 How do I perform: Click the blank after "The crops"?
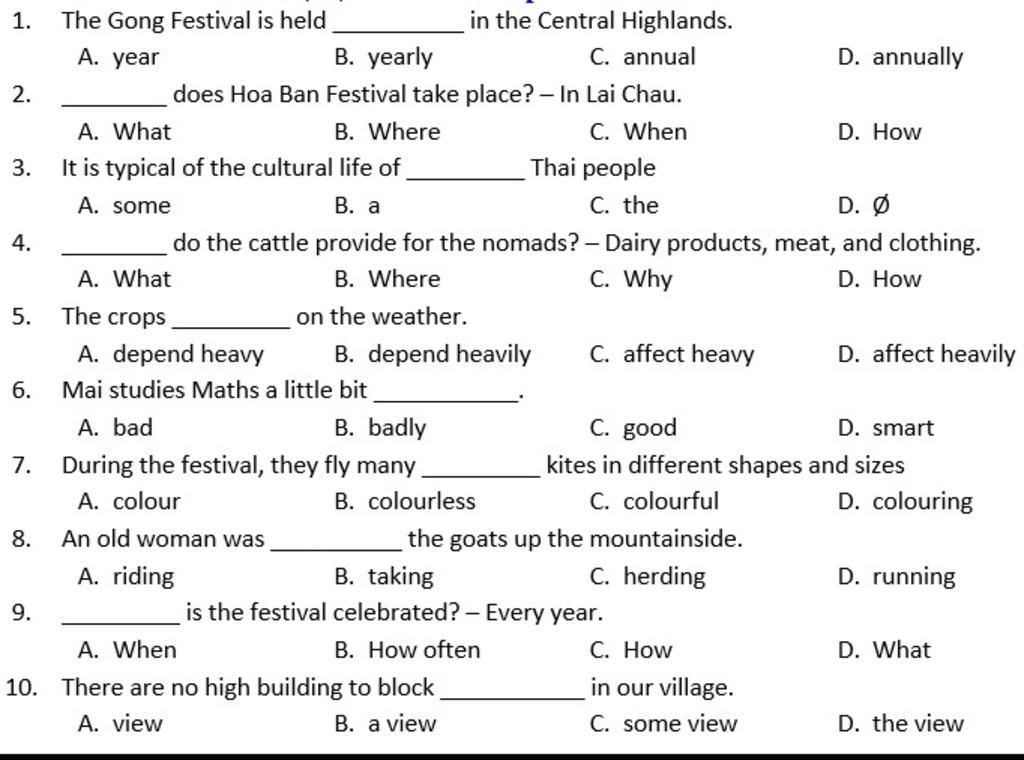pyautogui.click(x=231, y=318)
